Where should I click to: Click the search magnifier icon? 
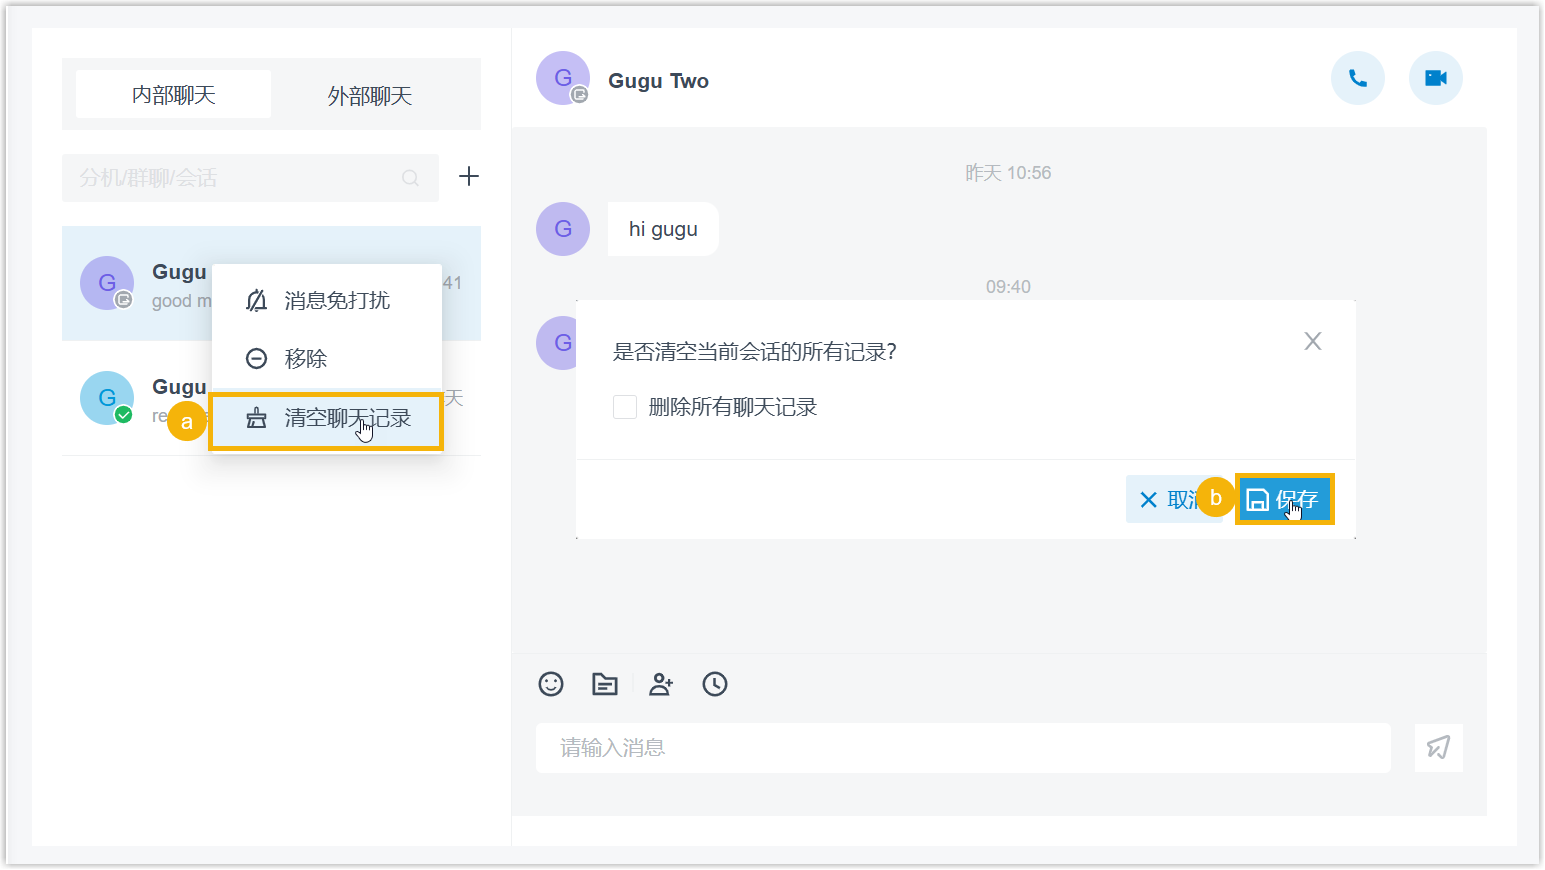pyautogui.click(x=410, y=178)
